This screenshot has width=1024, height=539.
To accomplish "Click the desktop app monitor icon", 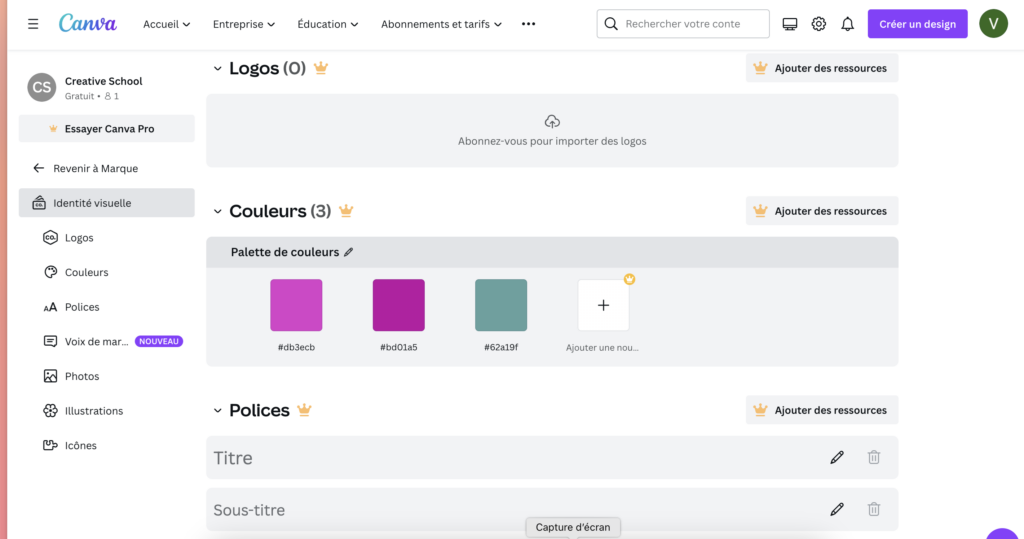I will pos(789,24).
